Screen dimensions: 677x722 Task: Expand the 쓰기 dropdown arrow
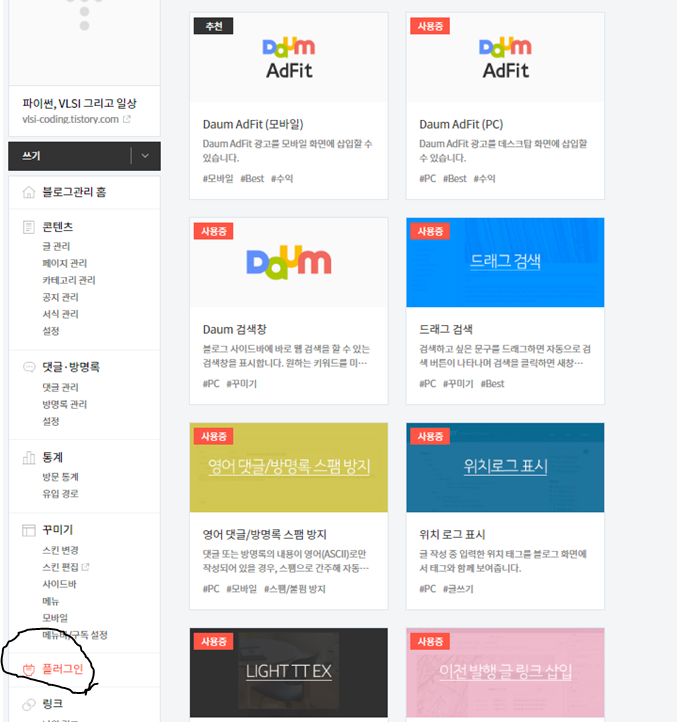pyautogui.click(x=145, y=156)
